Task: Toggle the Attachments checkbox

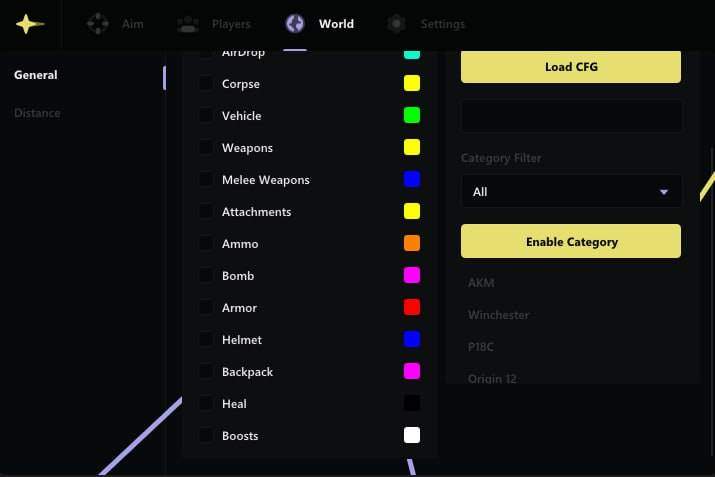Action: 206,211
